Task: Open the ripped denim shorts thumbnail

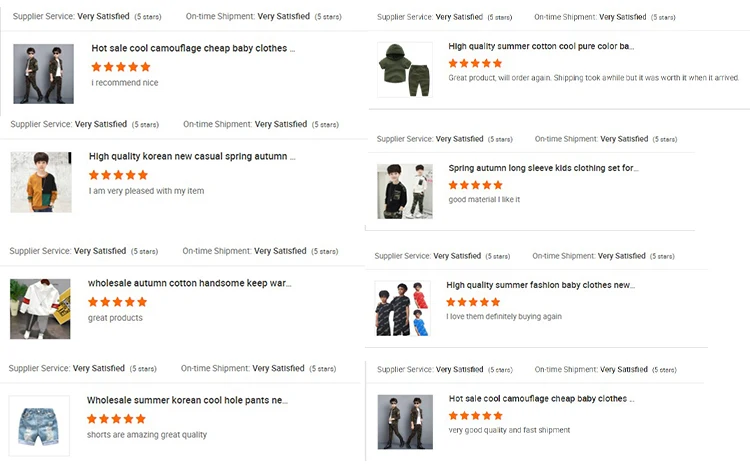Action: [39, 425]
